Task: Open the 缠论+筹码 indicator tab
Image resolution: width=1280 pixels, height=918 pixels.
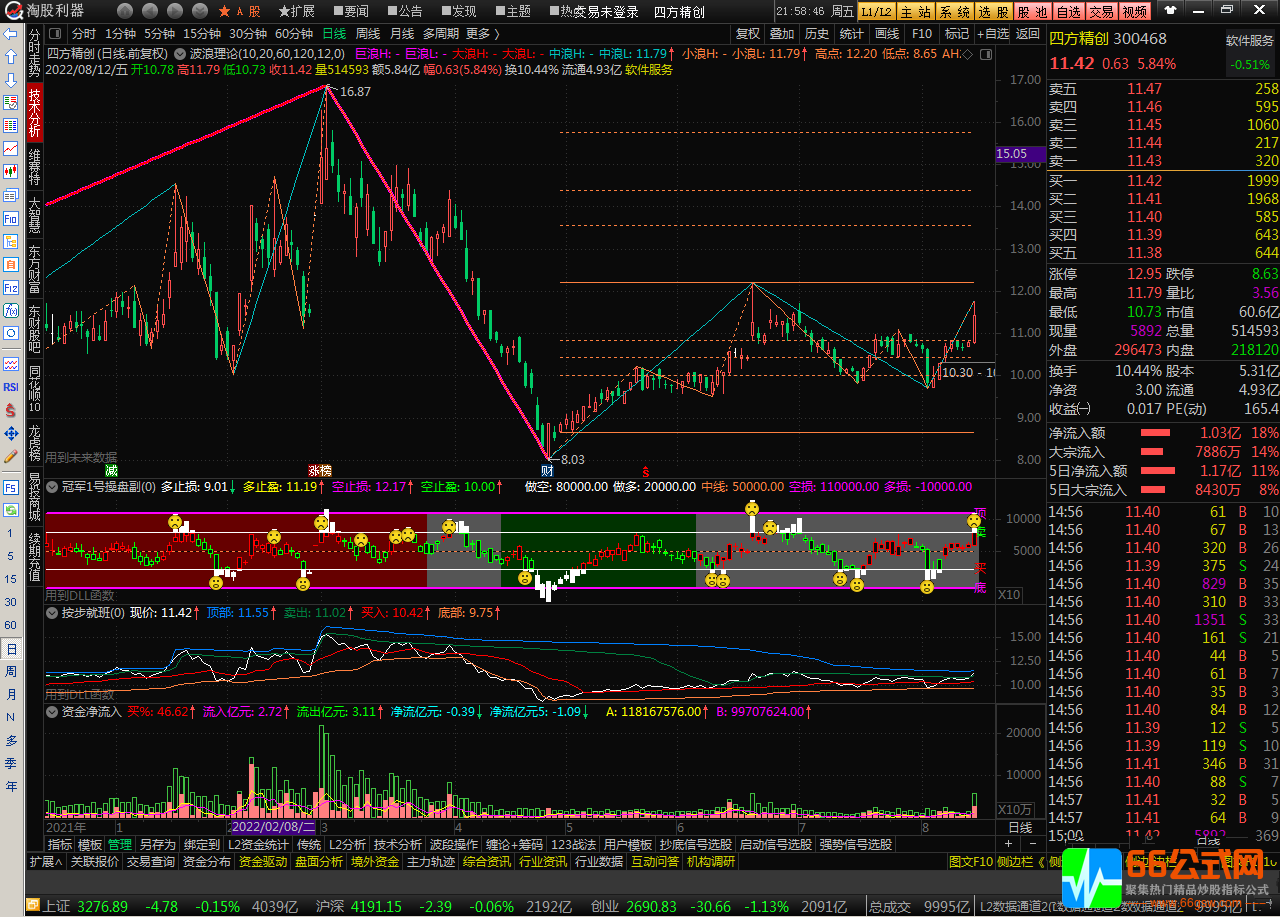Action: pos(514,845)
